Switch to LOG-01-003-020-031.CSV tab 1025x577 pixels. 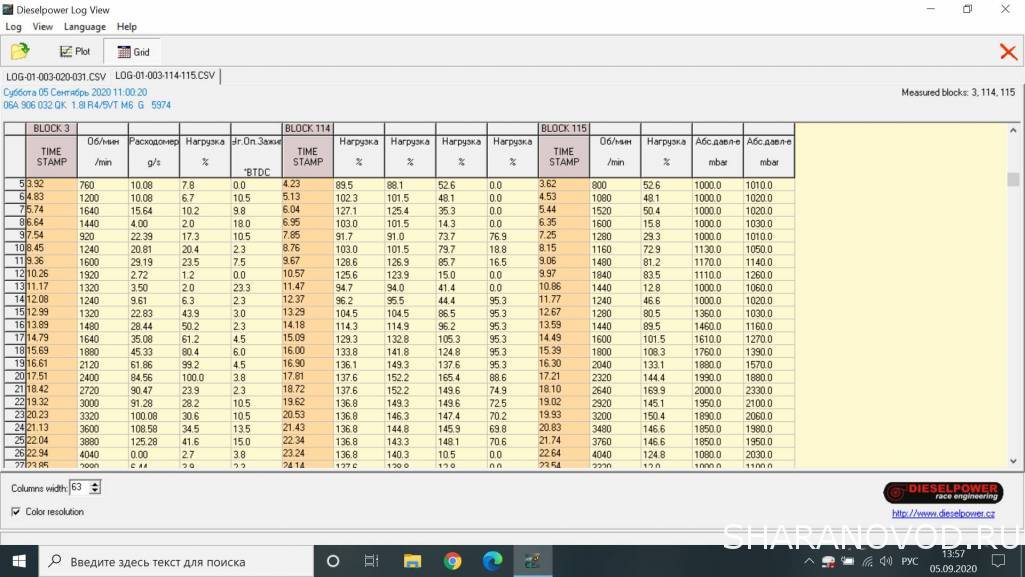point(56,77)
